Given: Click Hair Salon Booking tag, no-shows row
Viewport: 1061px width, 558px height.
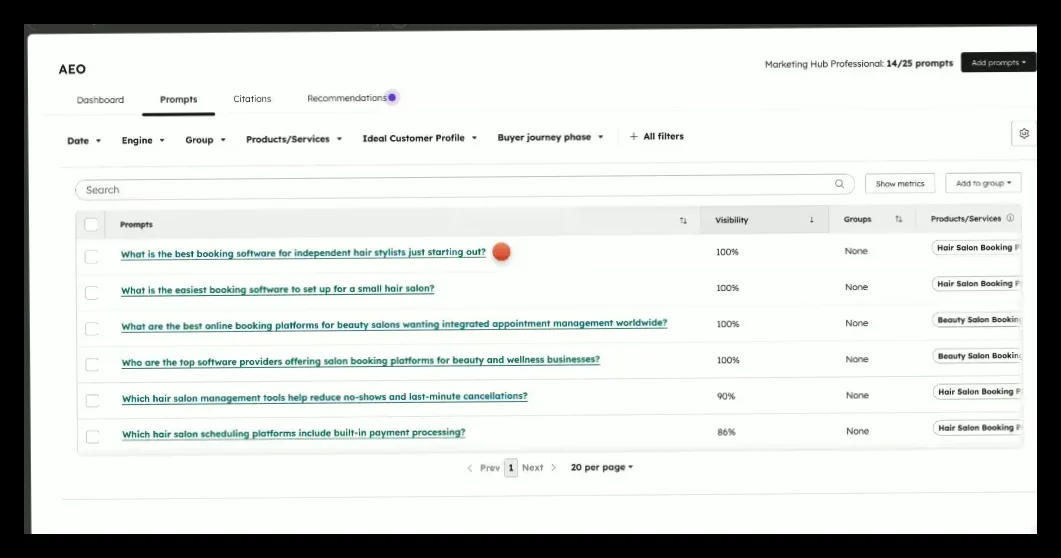Looking at the screenshot, I should [x=978, y=392].
